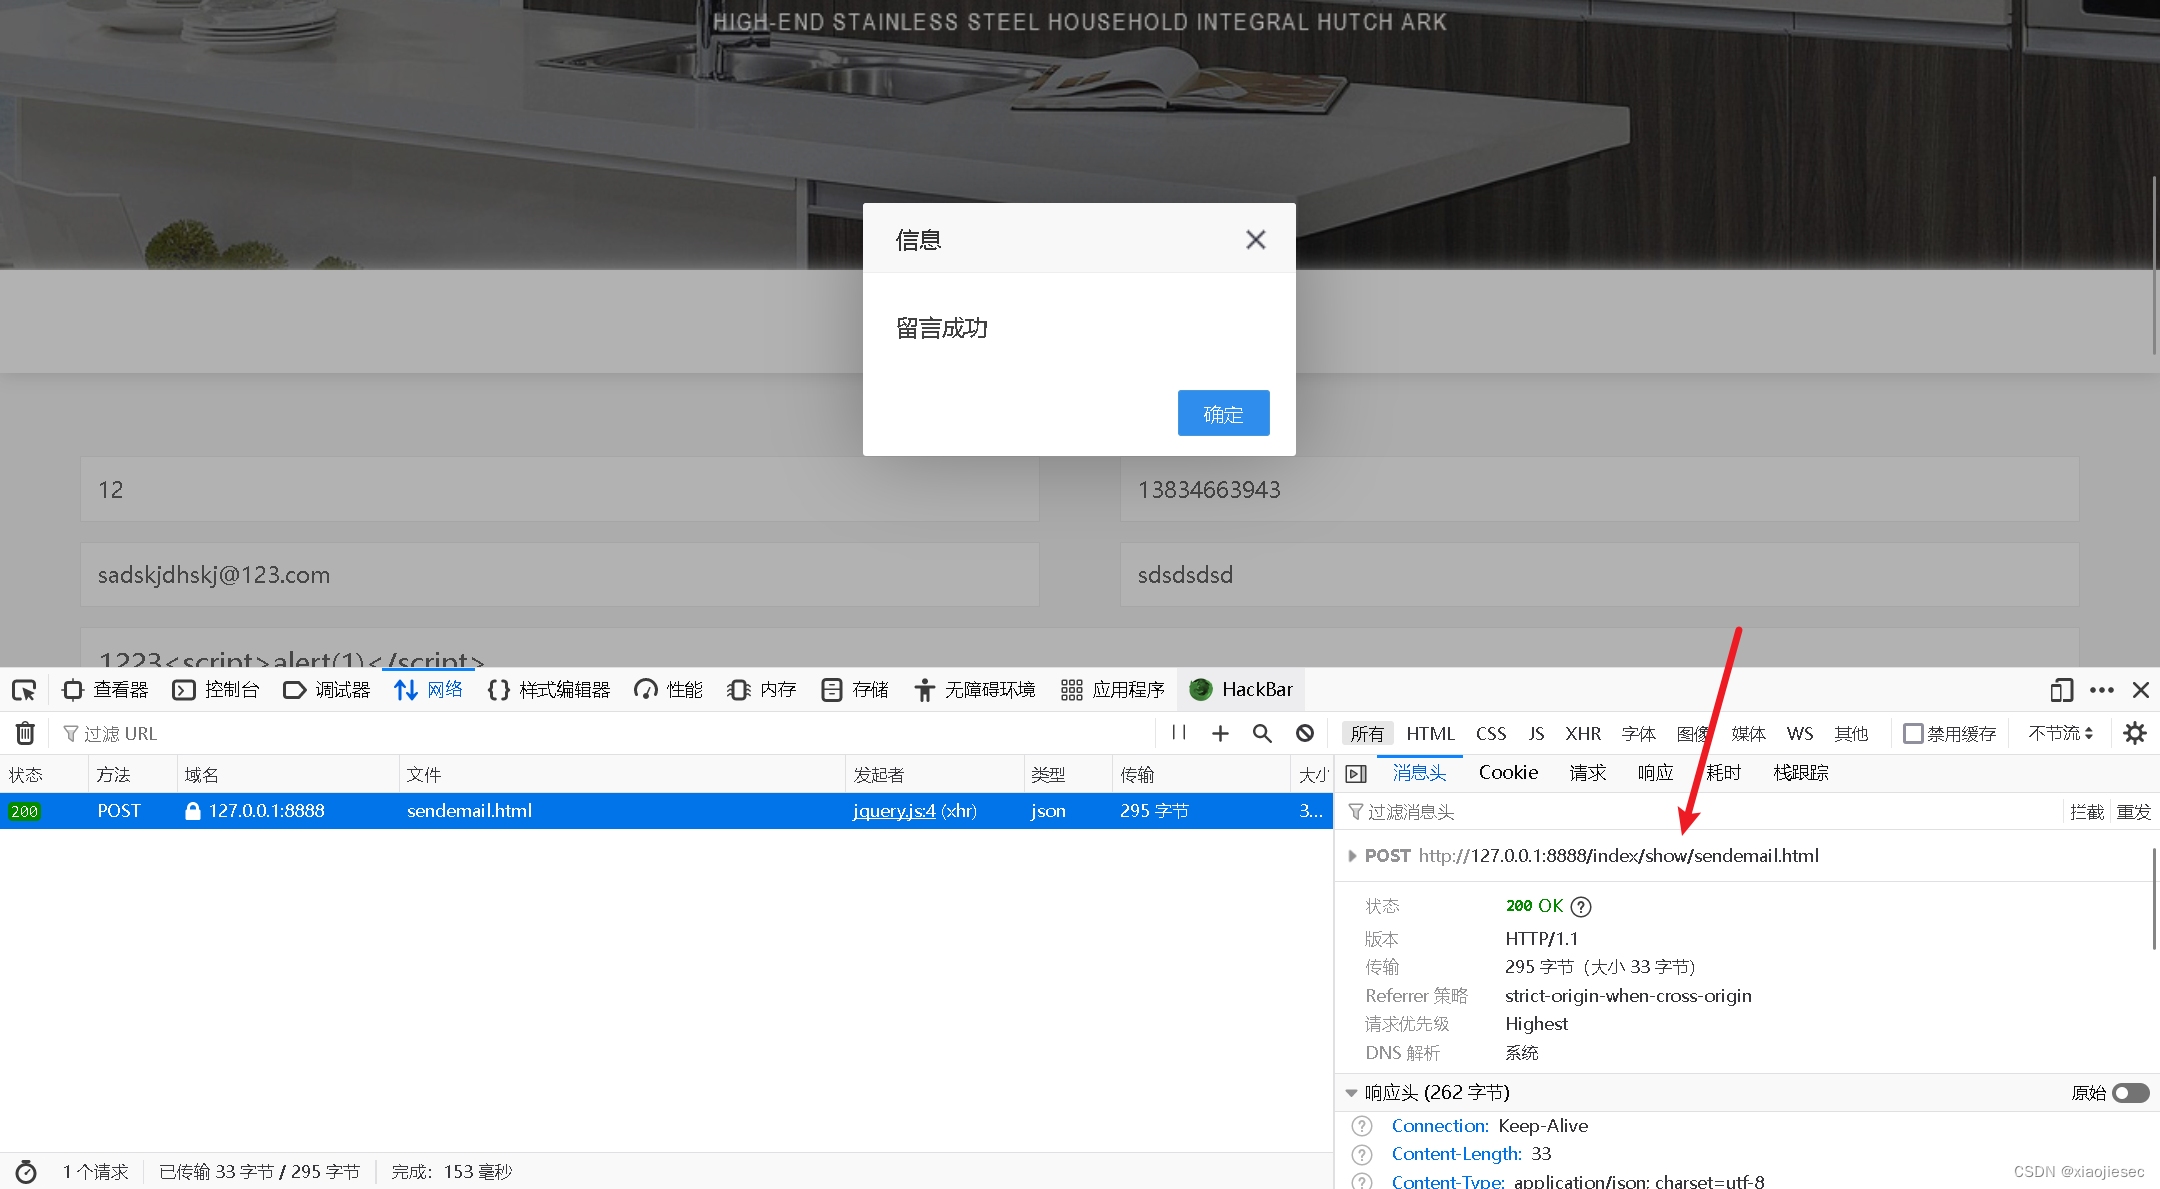2160x1189 pixels.
Task: Open the 调试器 (Debugger) panel
Action: pyautogui.click(x=327, y=689)
